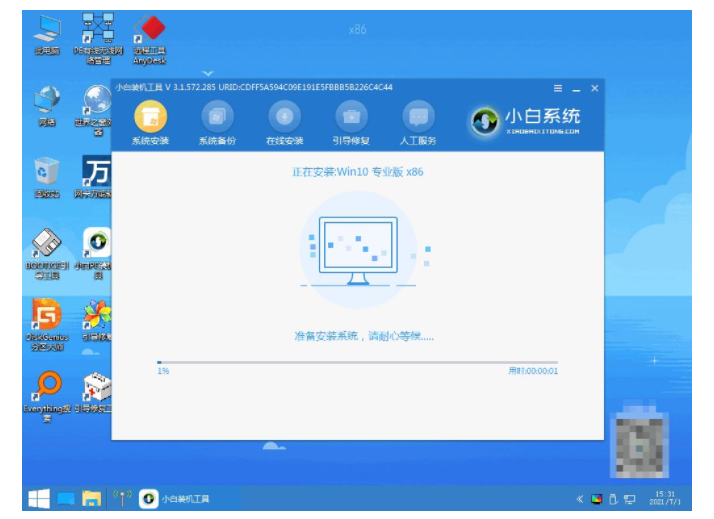Open the 系统安装 tab
The width and height of the screenshot is (714, 519).
pos(150,124)
